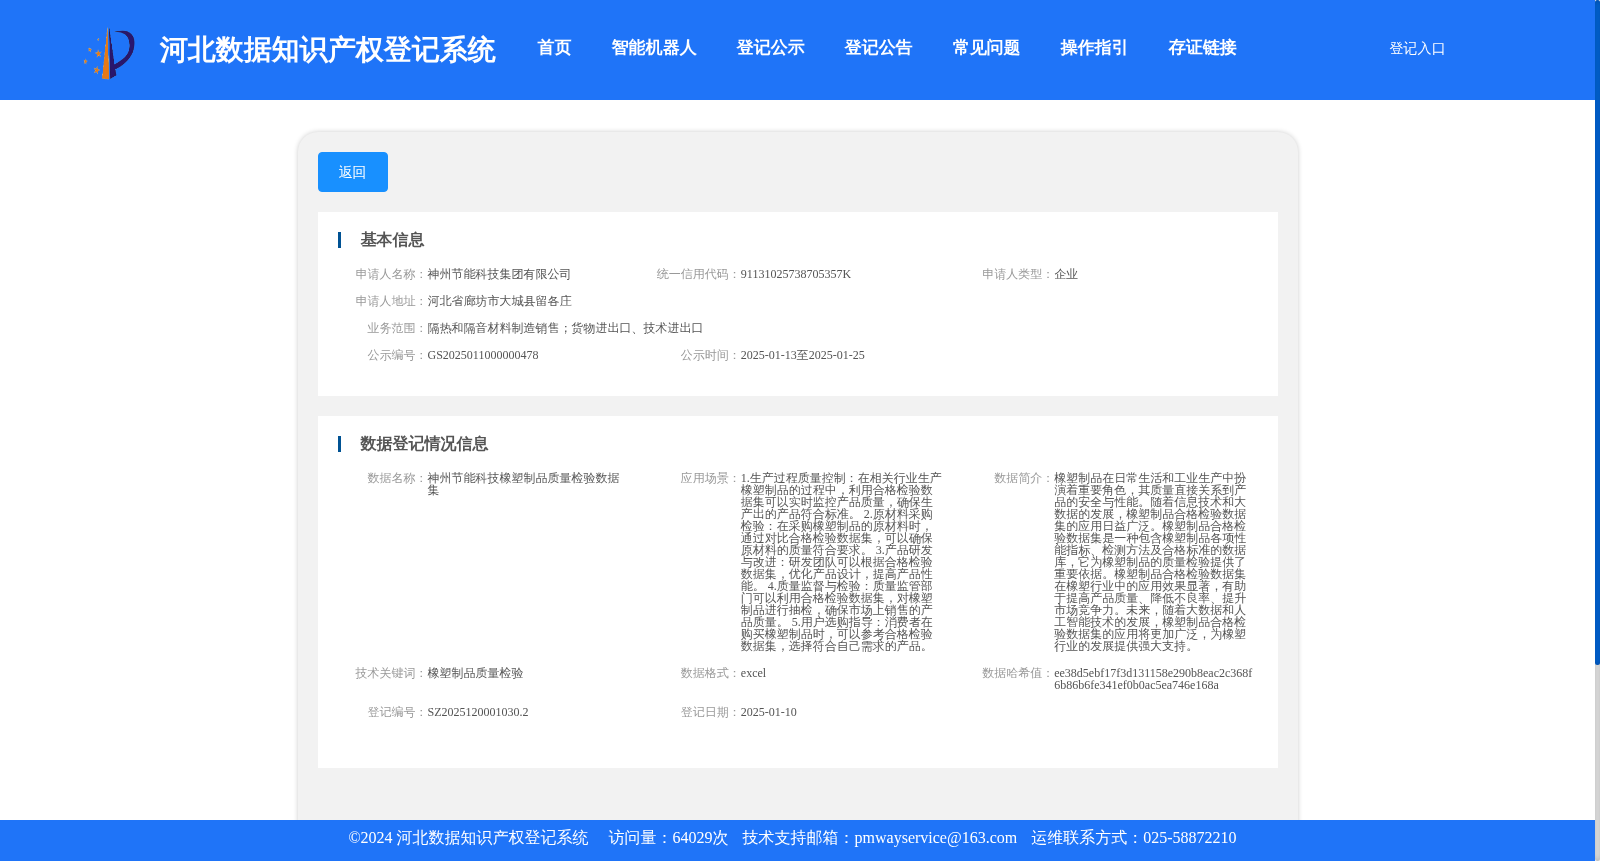Screen dimensions: 1600x861
Task: Click the 数据登记情况信息 section heading
Action: [424, 444]
